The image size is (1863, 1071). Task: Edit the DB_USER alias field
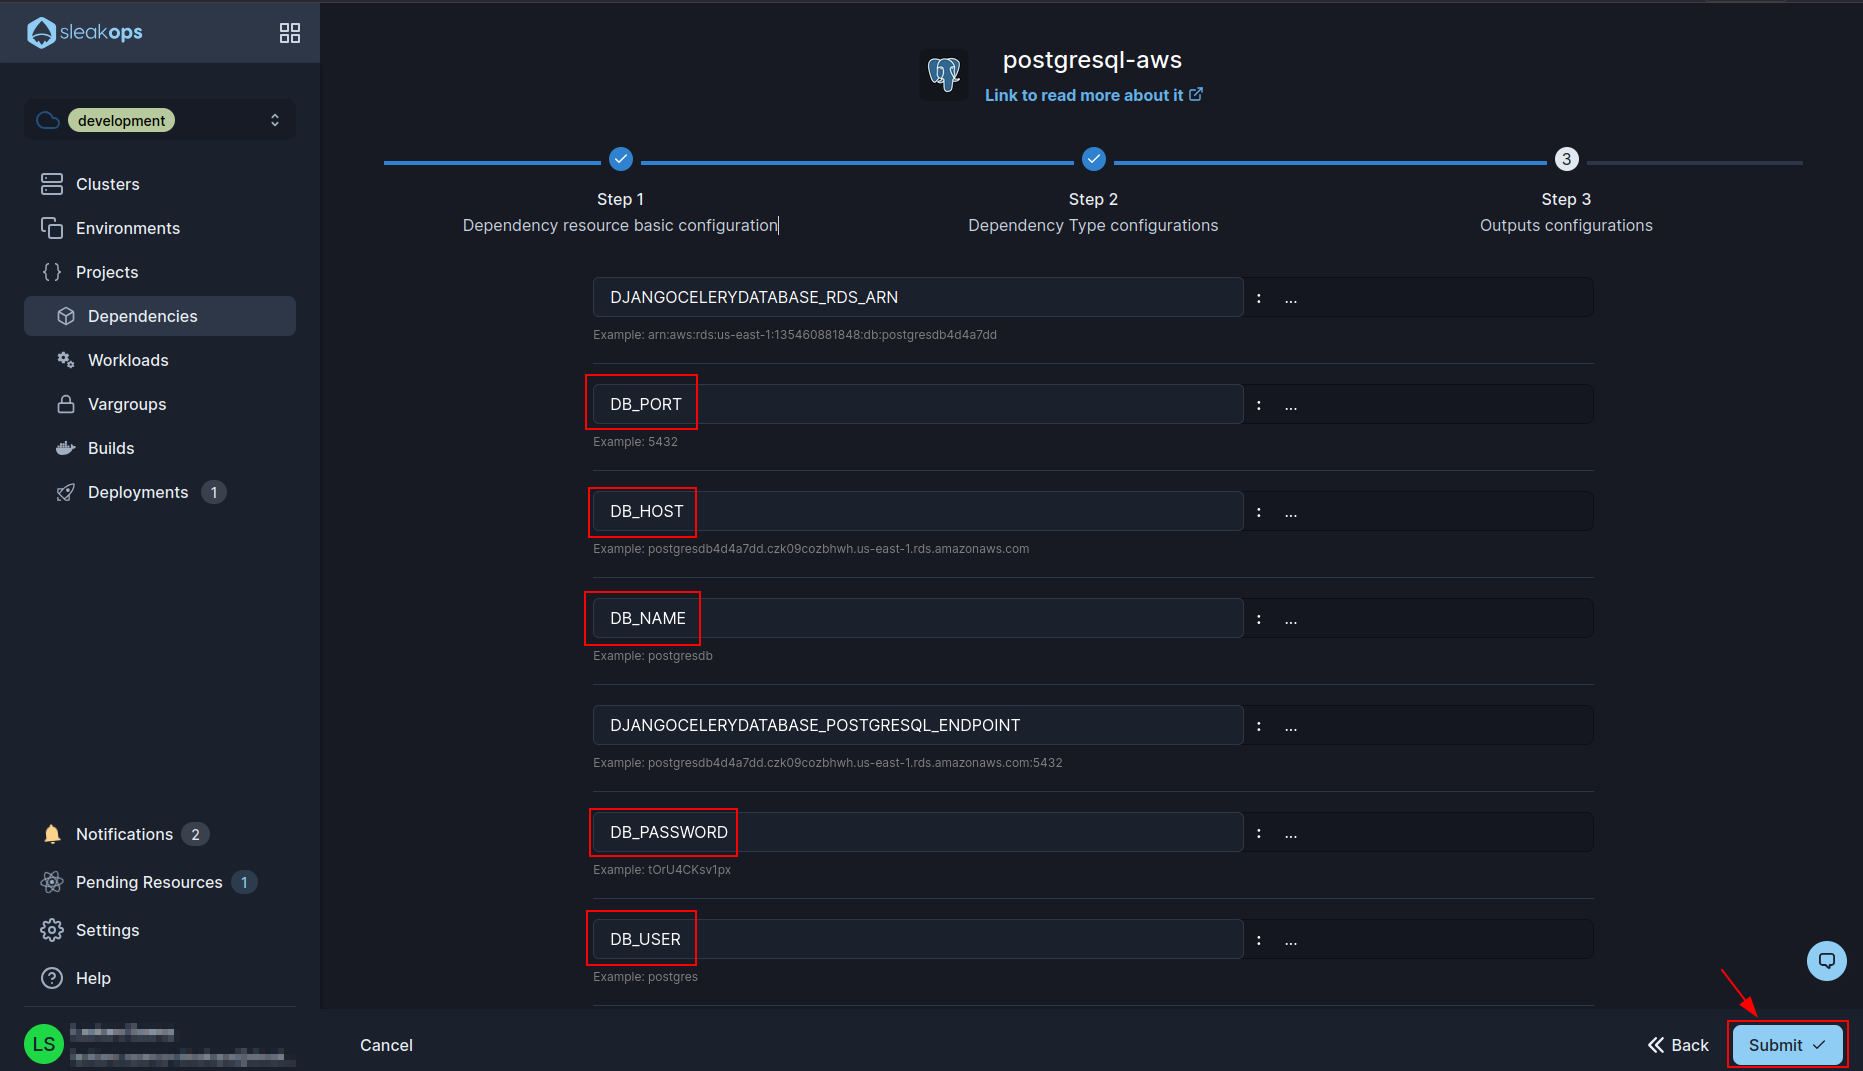tap(918, 939)
